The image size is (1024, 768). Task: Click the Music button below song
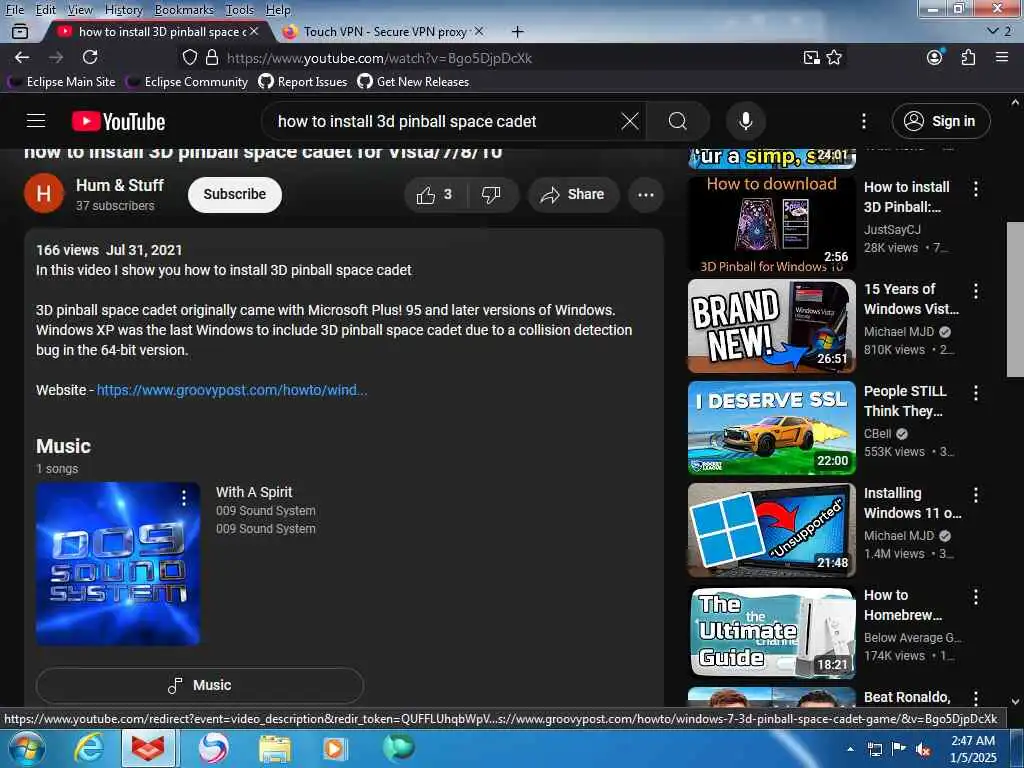click(199, 685)
